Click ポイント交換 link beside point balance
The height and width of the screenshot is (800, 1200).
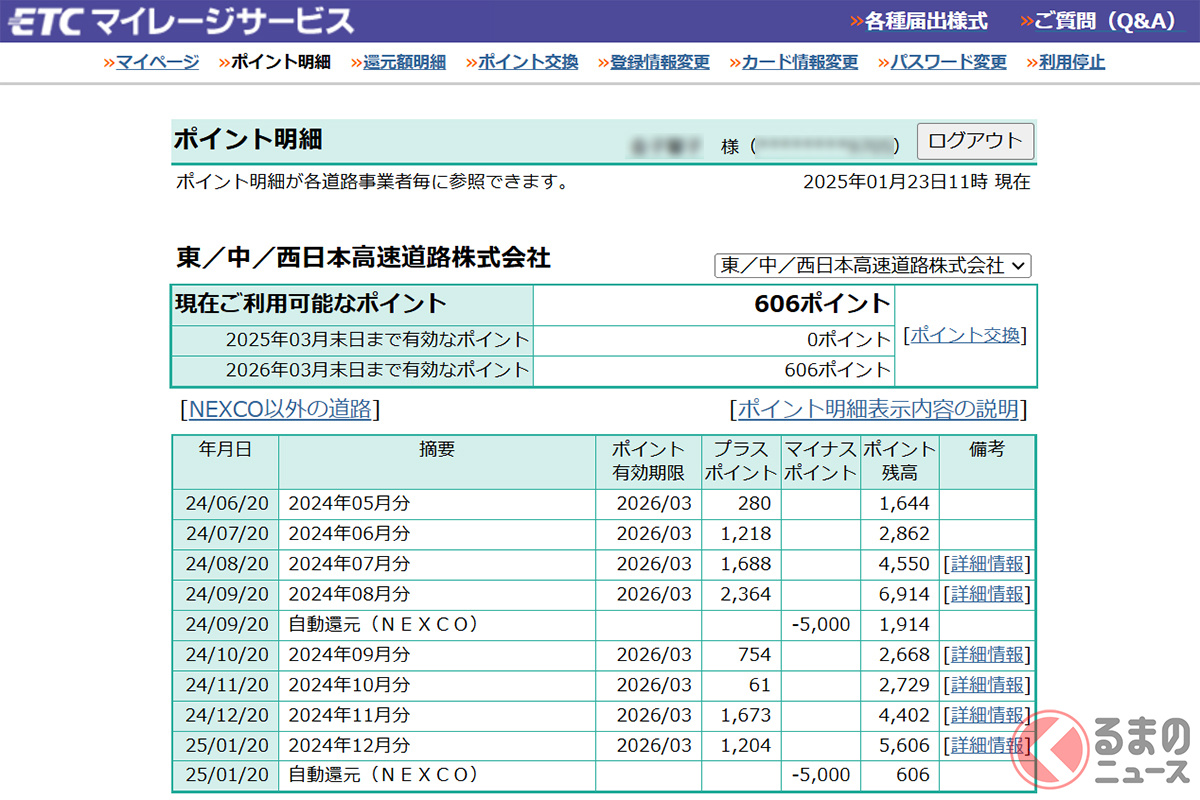coord(964,335)
